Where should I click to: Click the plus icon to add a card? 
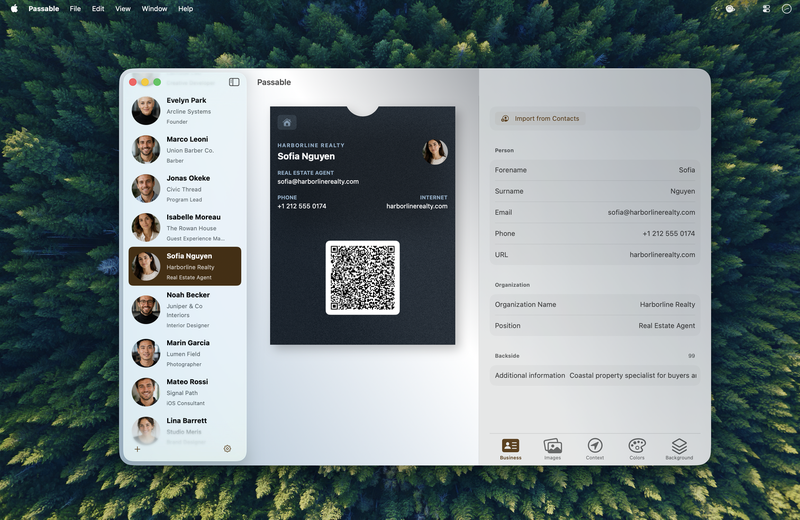tap(137, 449)
